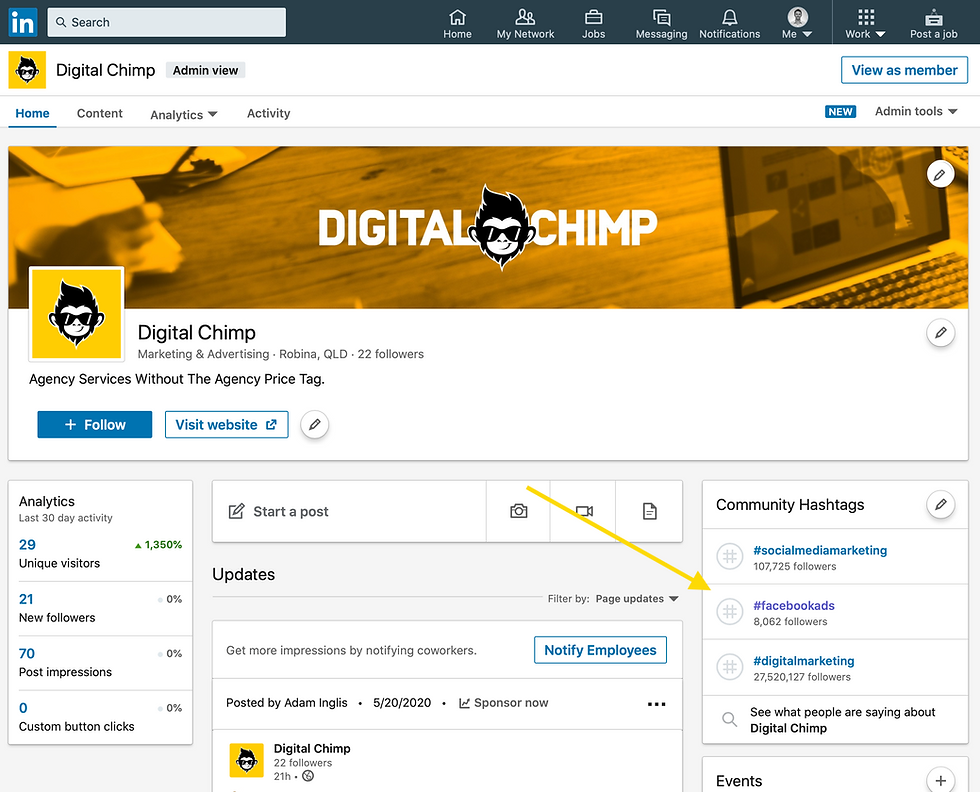The height and width of the screenshot is (792, 980).
Task: Add a document using page icon
Action: 649,511
